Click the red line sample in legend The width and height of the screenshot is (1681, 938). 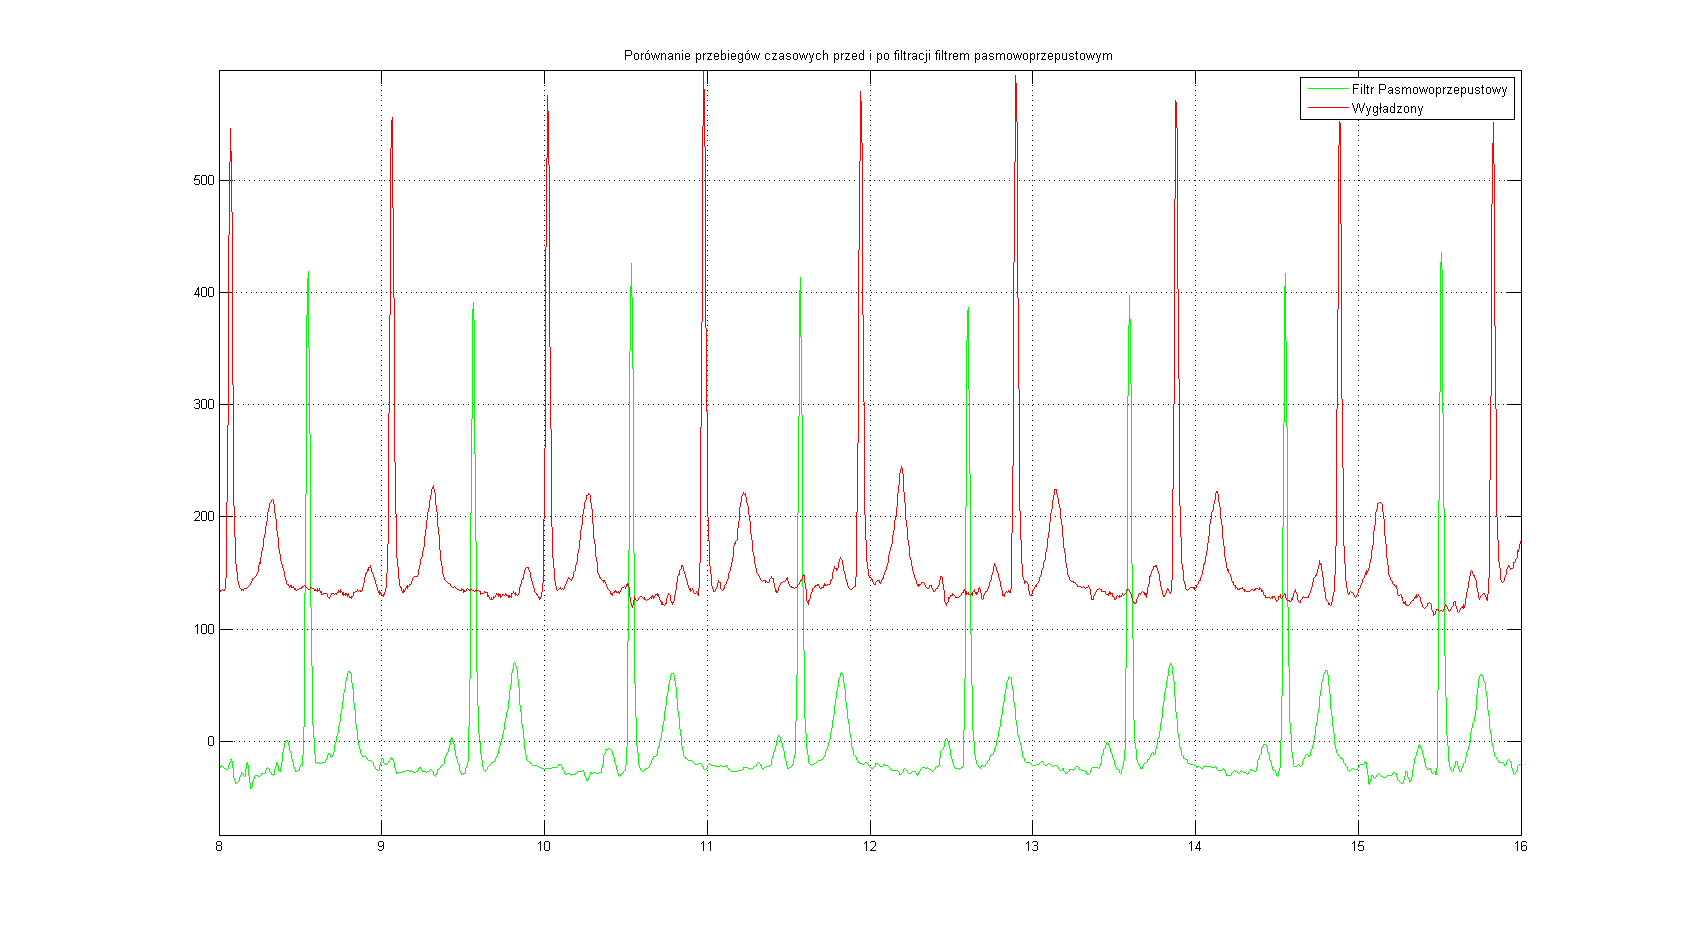tap(1326, 108)
